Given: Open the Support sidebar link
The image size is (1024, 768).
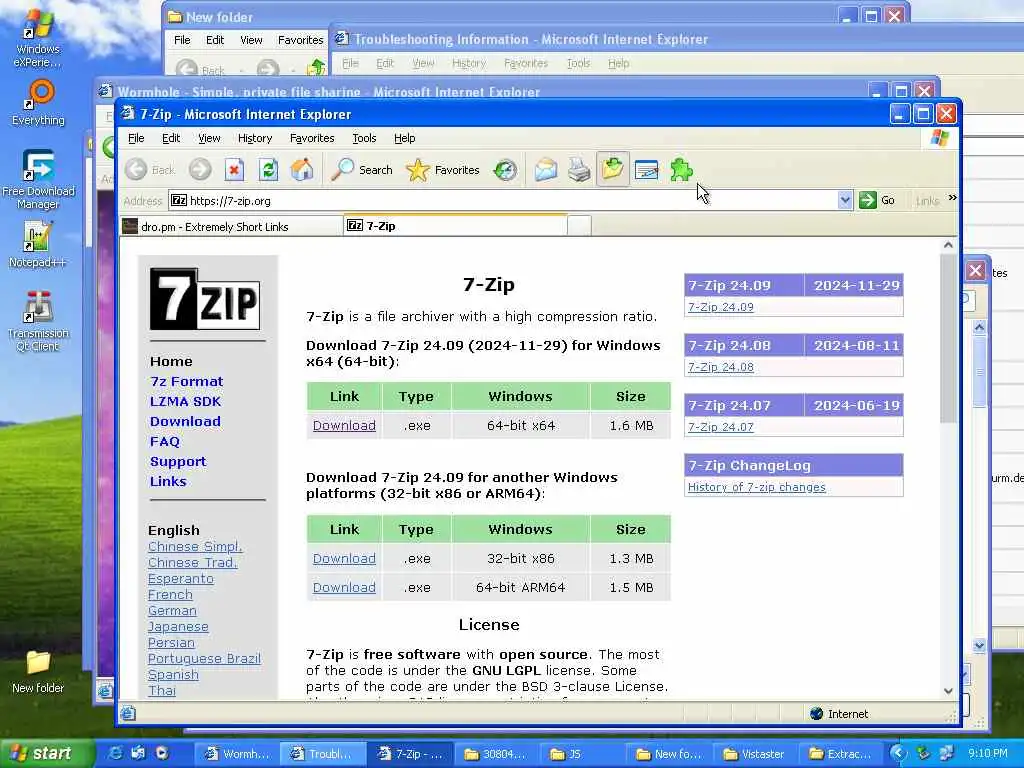Looking at the screenshot, I should 178,461.
